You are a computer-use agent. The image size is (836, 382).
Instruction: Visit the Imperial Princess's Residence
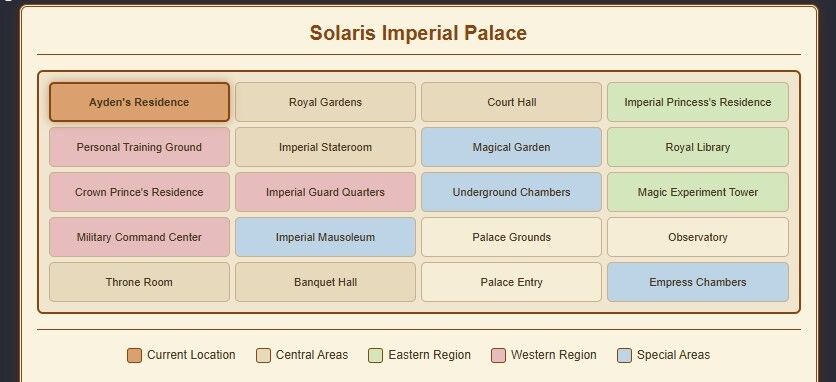tap(698, 102)
